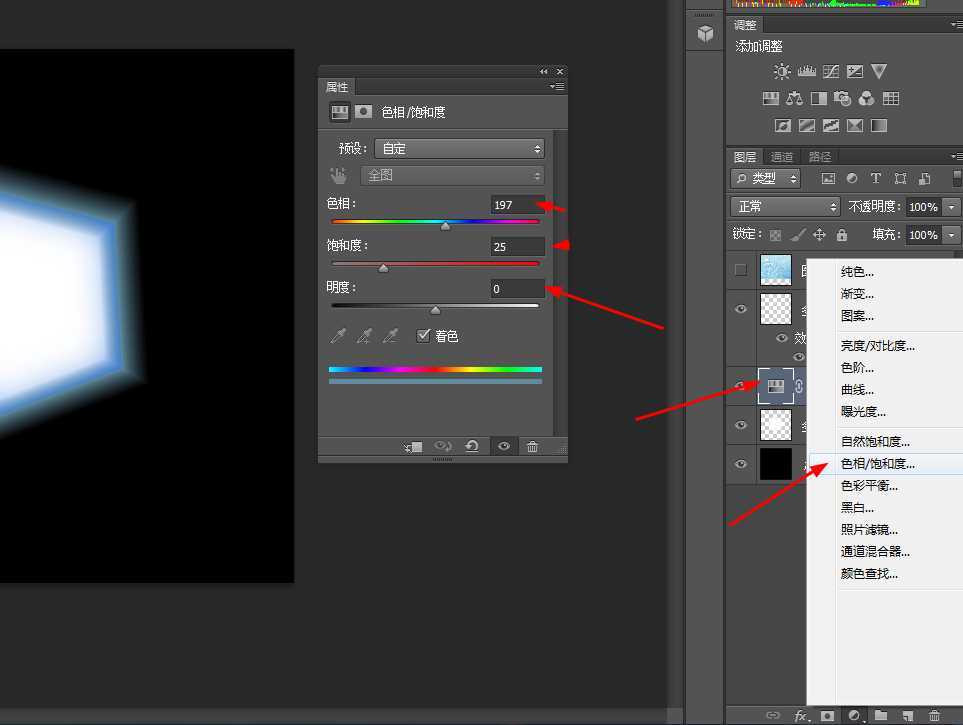Click the lock all padlock icon
This screenshot has width=963, height=725.
pos(841,235)
